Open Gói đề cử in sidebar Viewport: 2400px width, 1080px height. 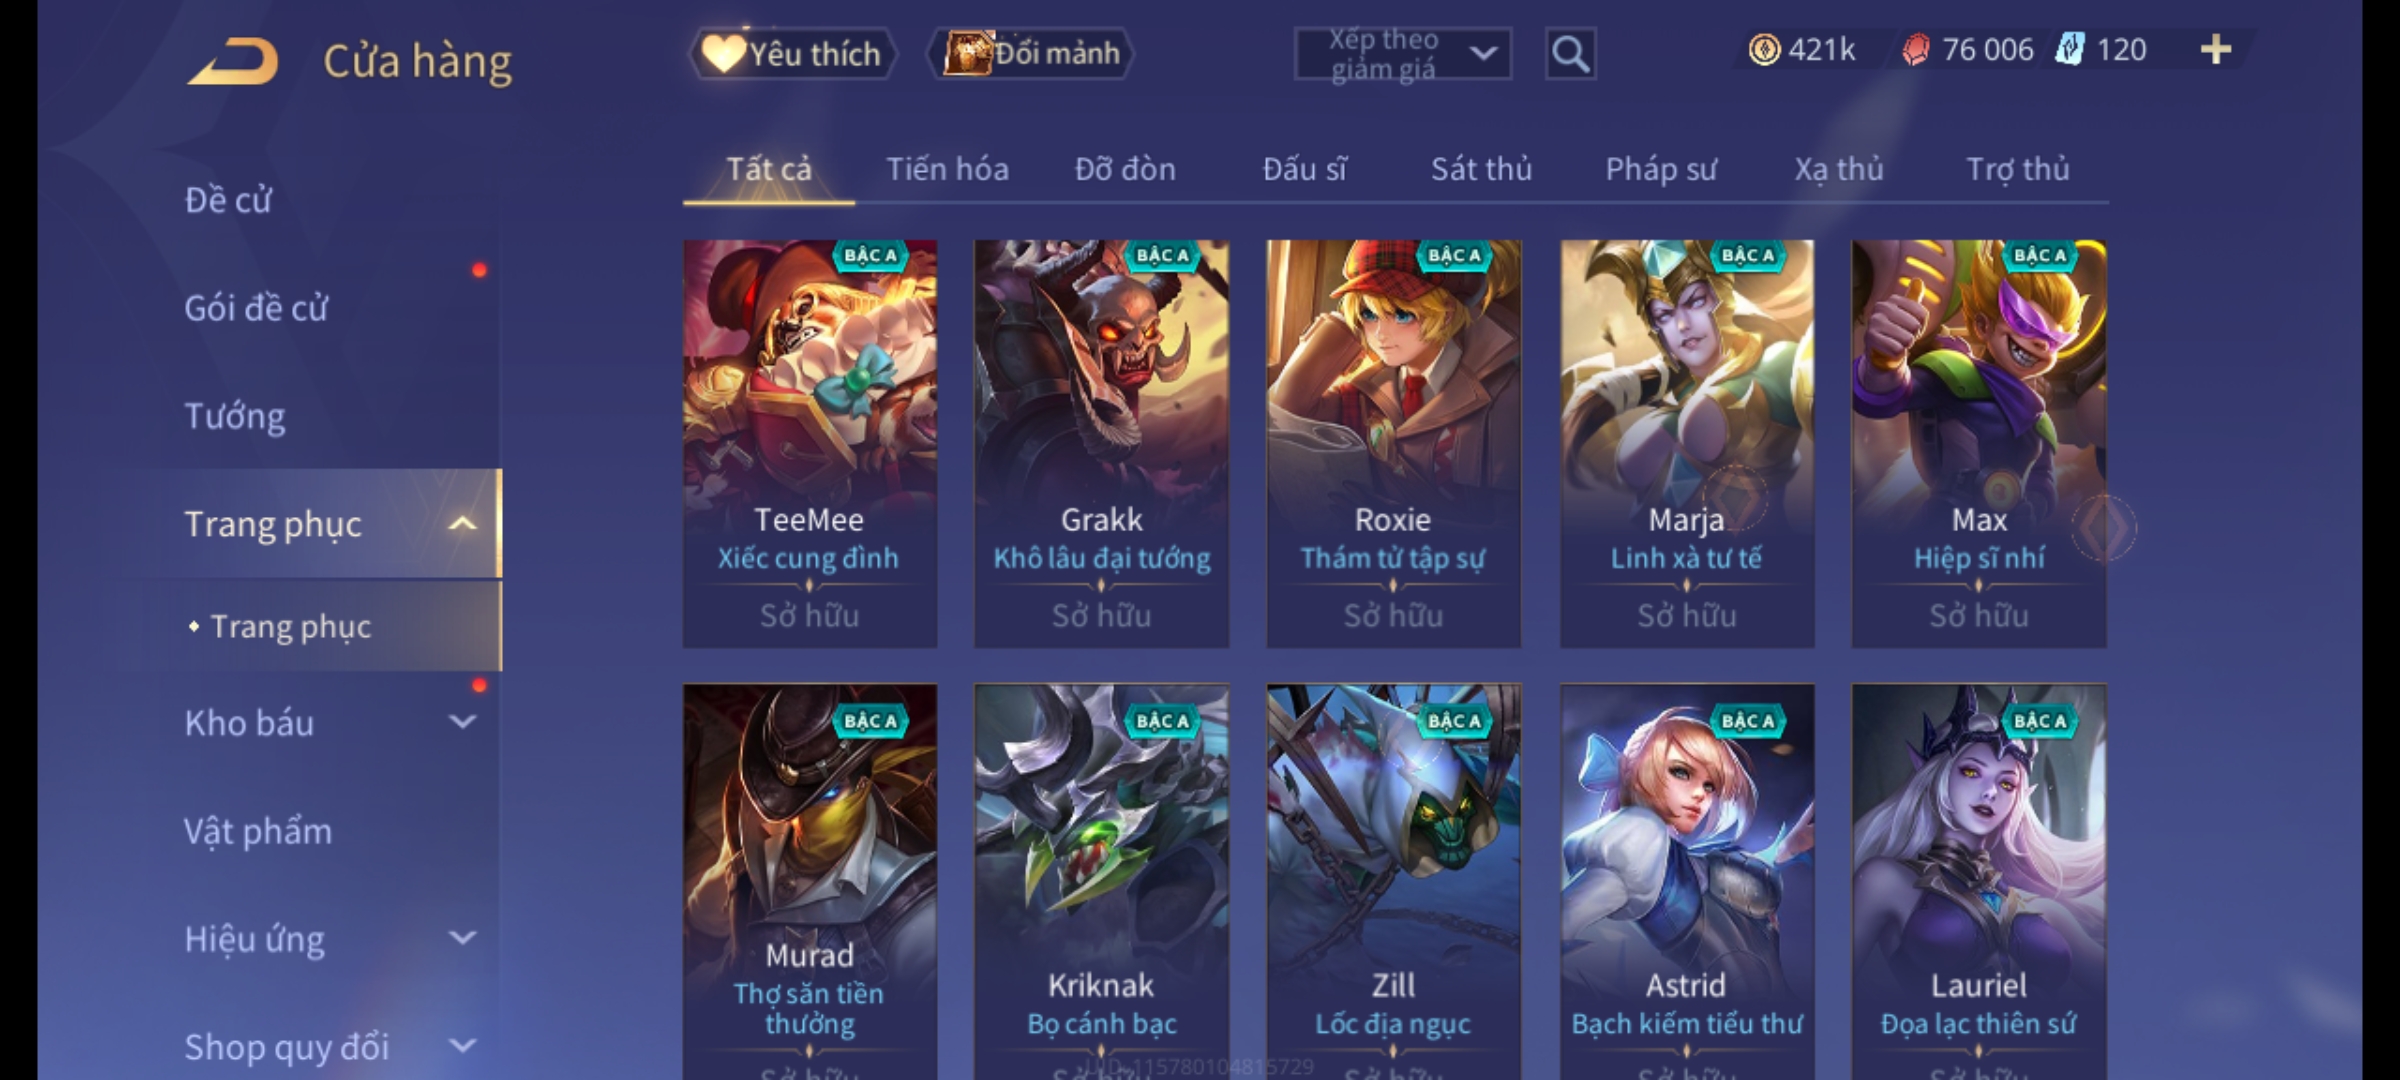click(x=256, y=308)
